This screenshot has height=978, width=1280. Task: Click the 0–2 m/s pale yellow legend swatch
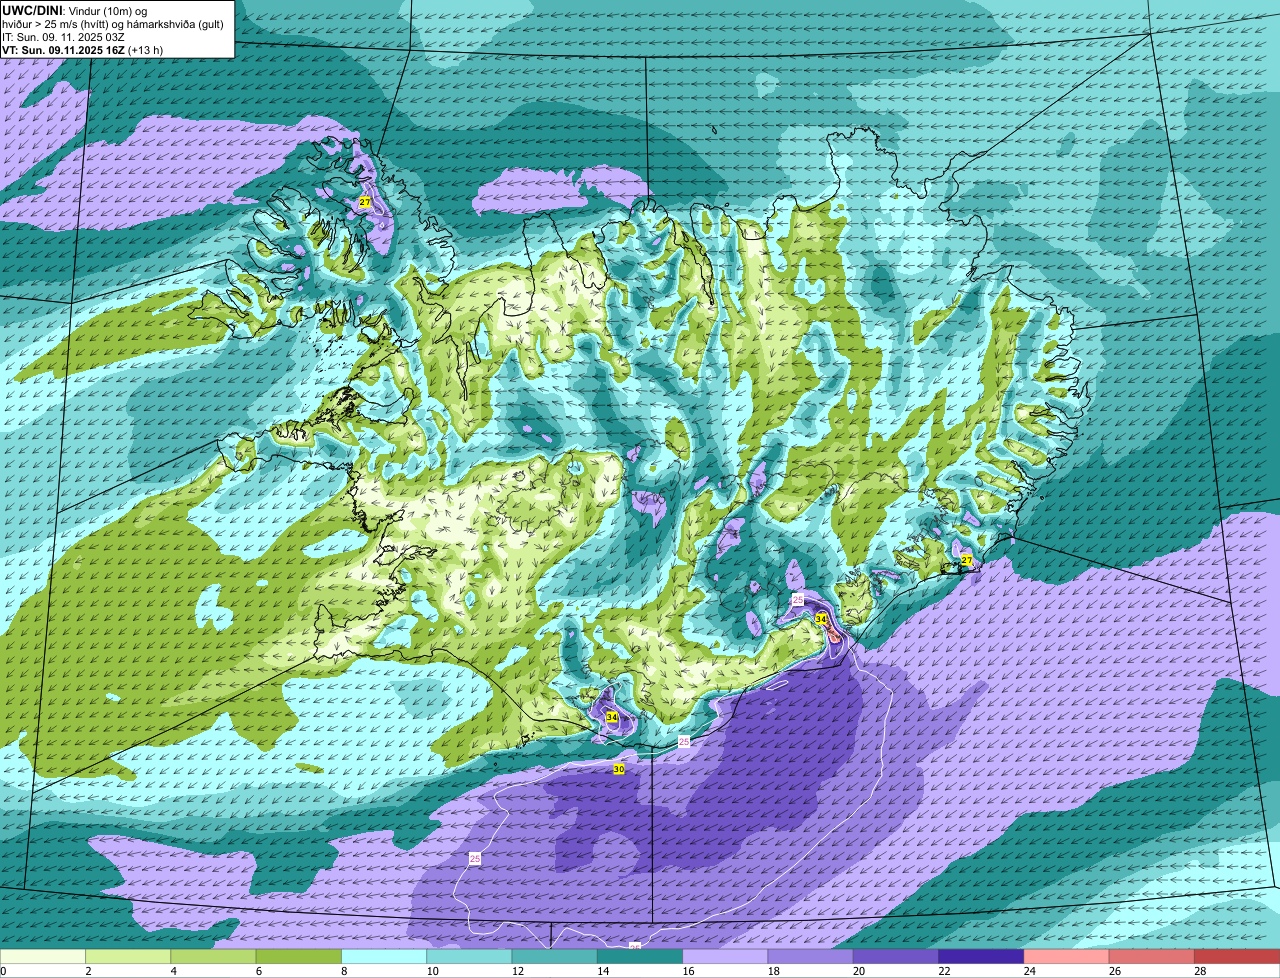[x=43, y=957]
